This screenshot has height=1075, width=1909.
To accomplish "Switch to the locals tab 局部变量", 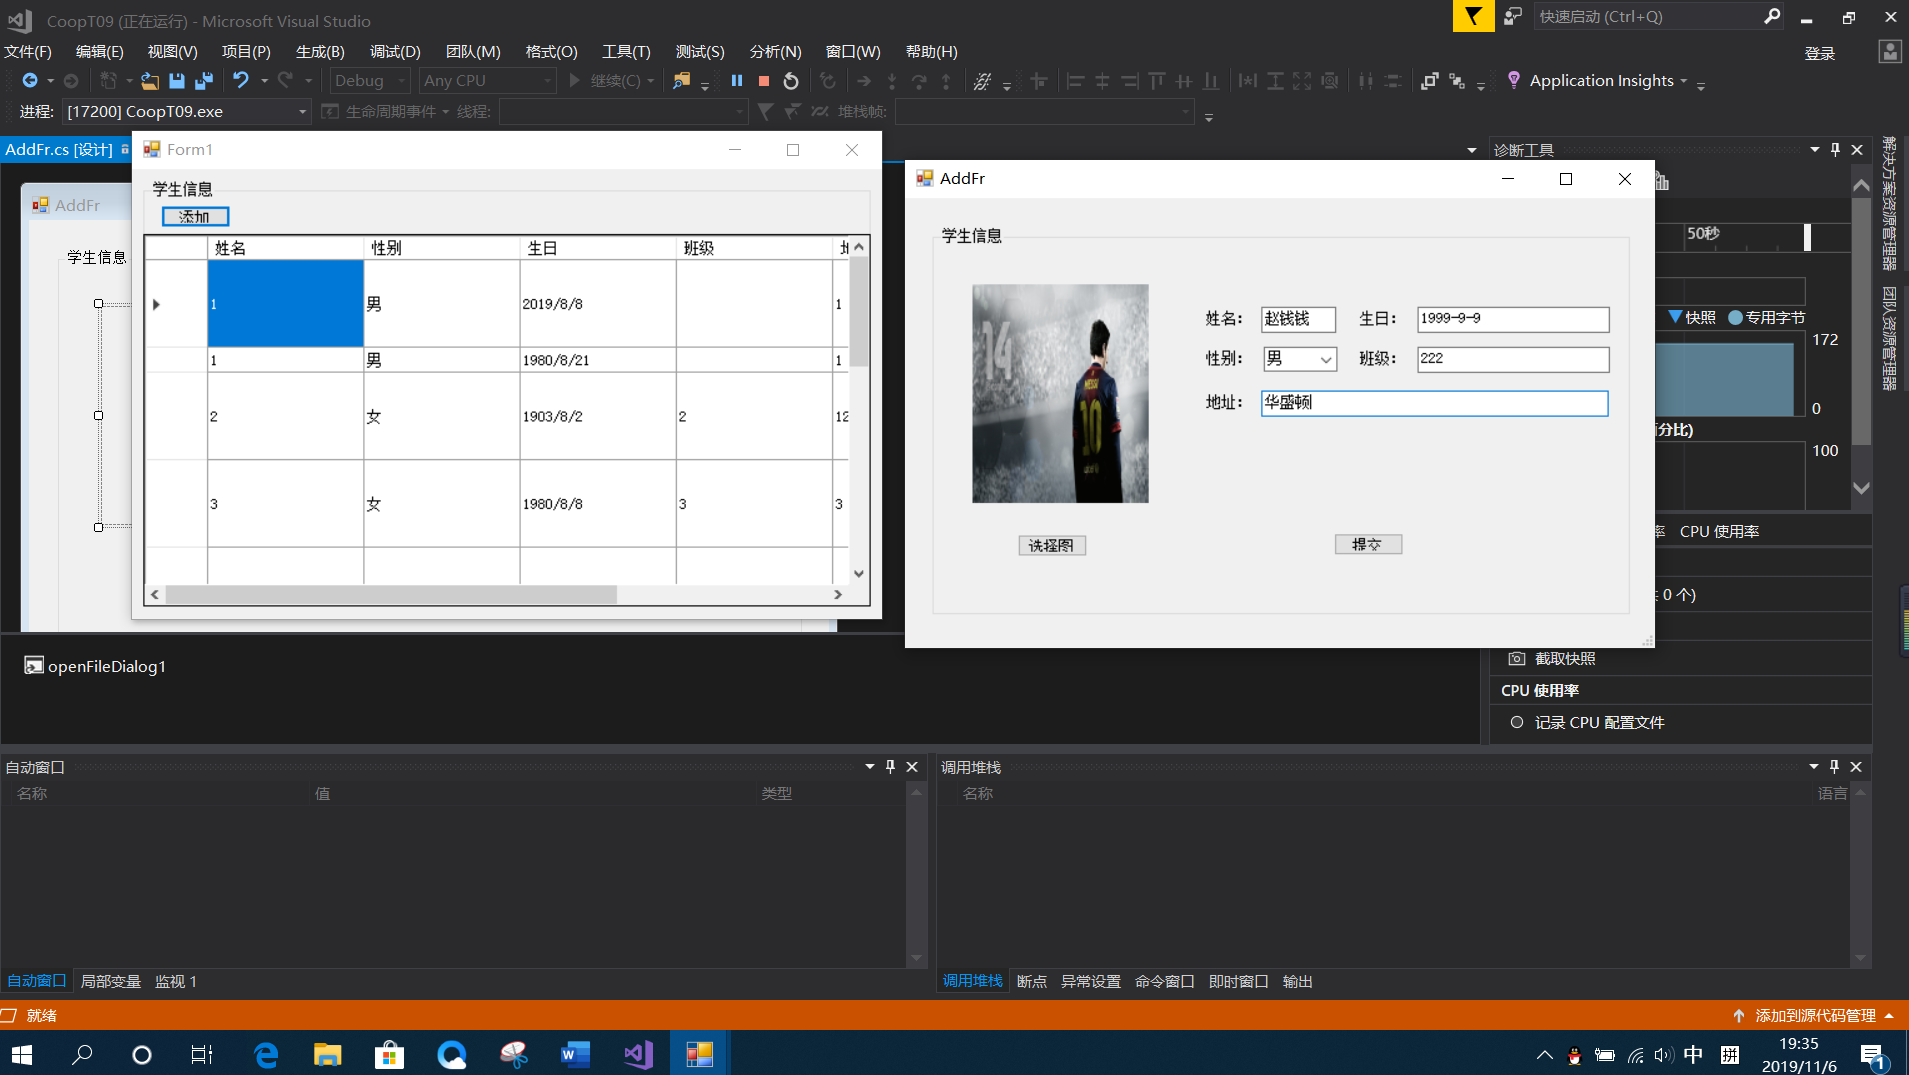I will click(x=110, y=982).
